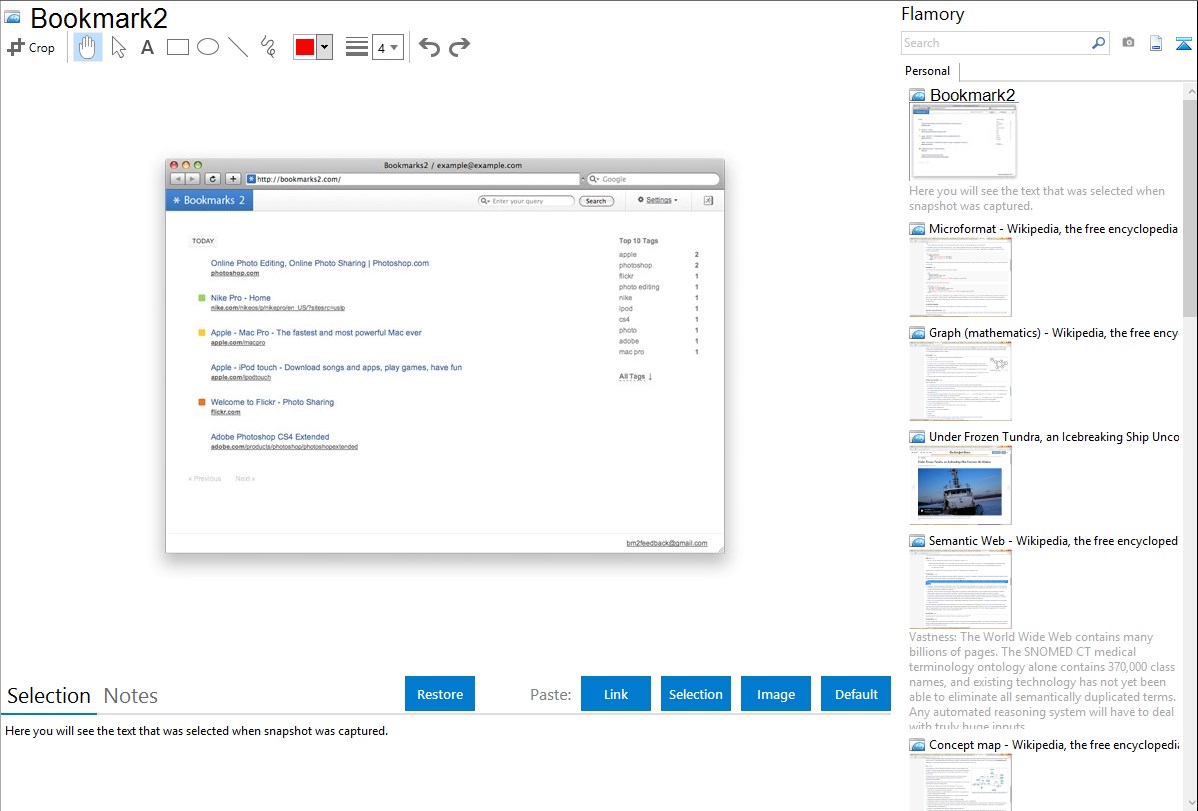Open the Notes tab
The height and width of the screenshot is (811, 1198).
coord(131,696)
